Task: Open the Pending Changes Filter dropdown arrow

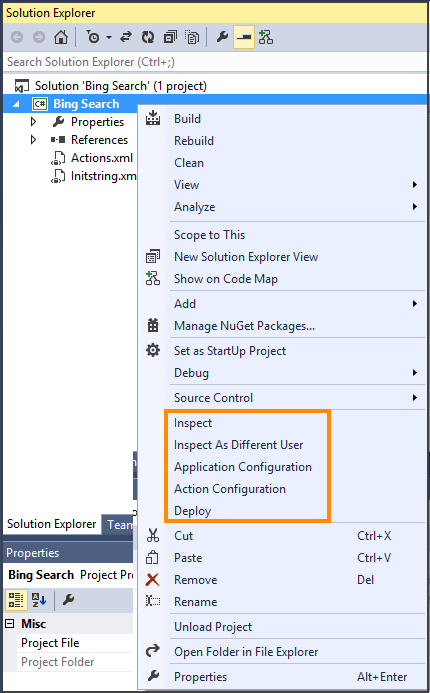Action: click(x=109, y=38)
